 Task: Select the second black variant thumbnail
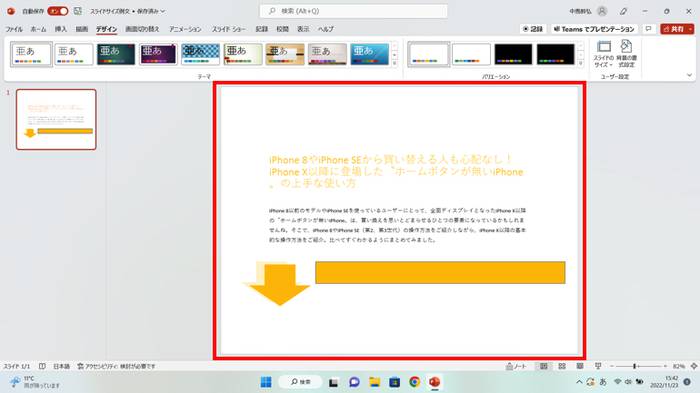tap(555, 54)
